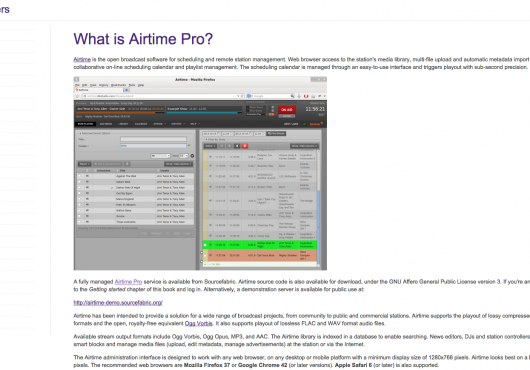Click the round help icon beside the search dropdowns

click(192, 156)
